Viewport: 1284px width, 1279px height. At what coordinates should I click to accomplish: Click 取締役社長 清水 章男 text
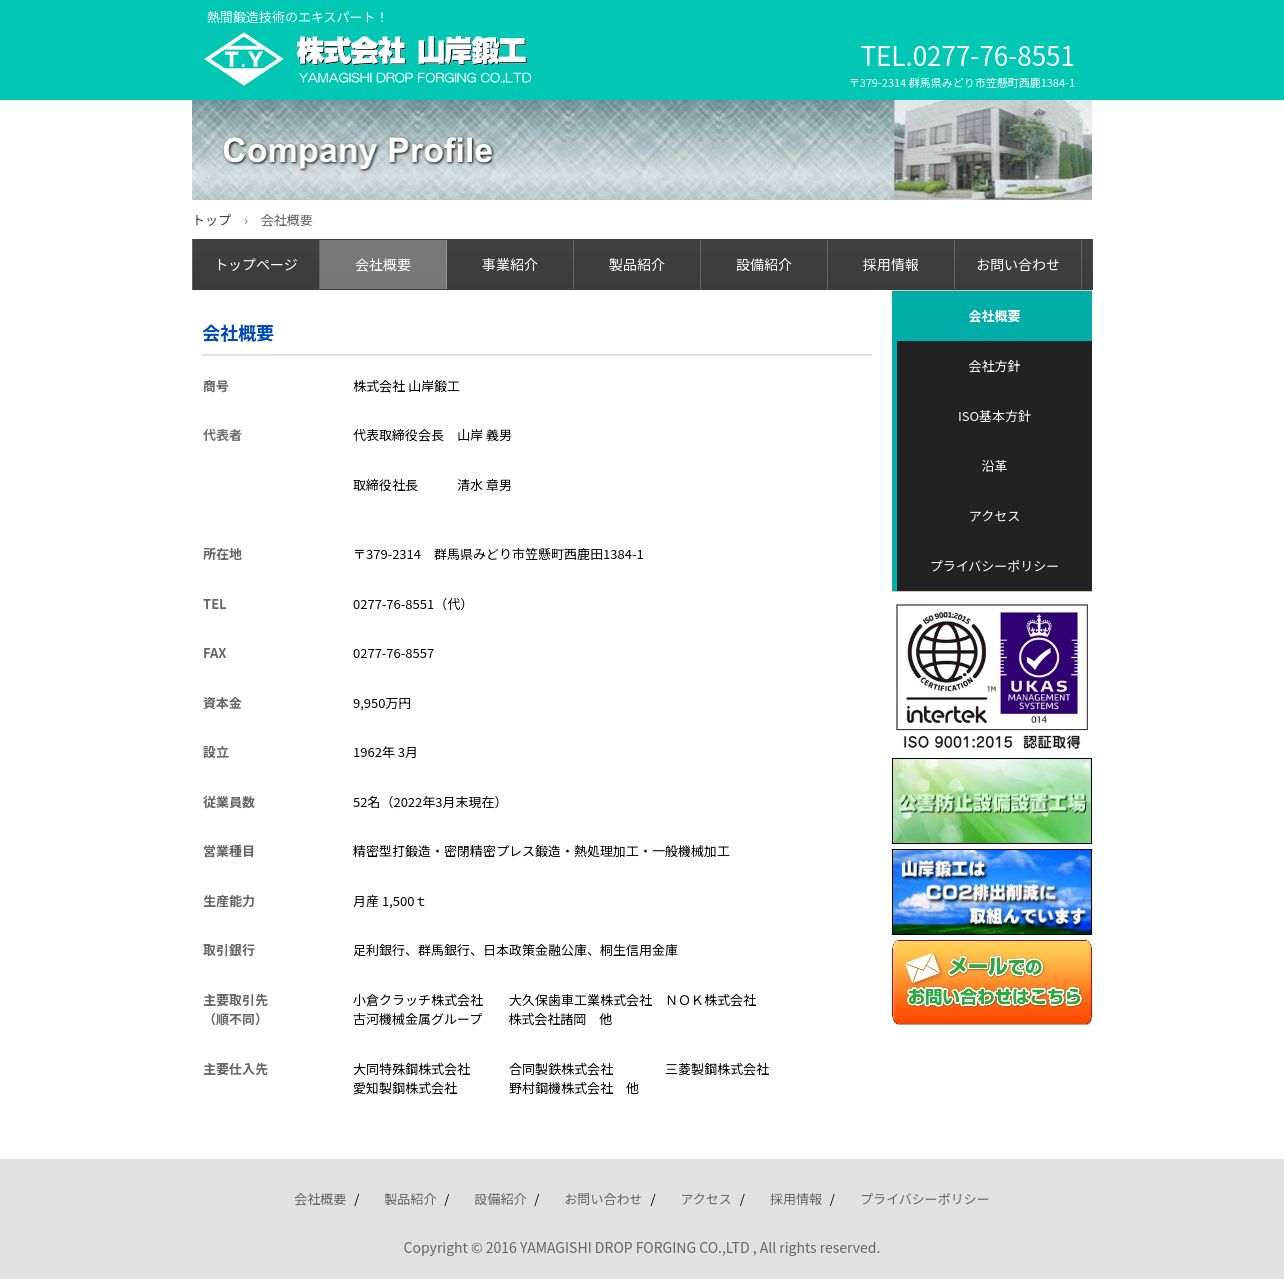click(432, 485)
